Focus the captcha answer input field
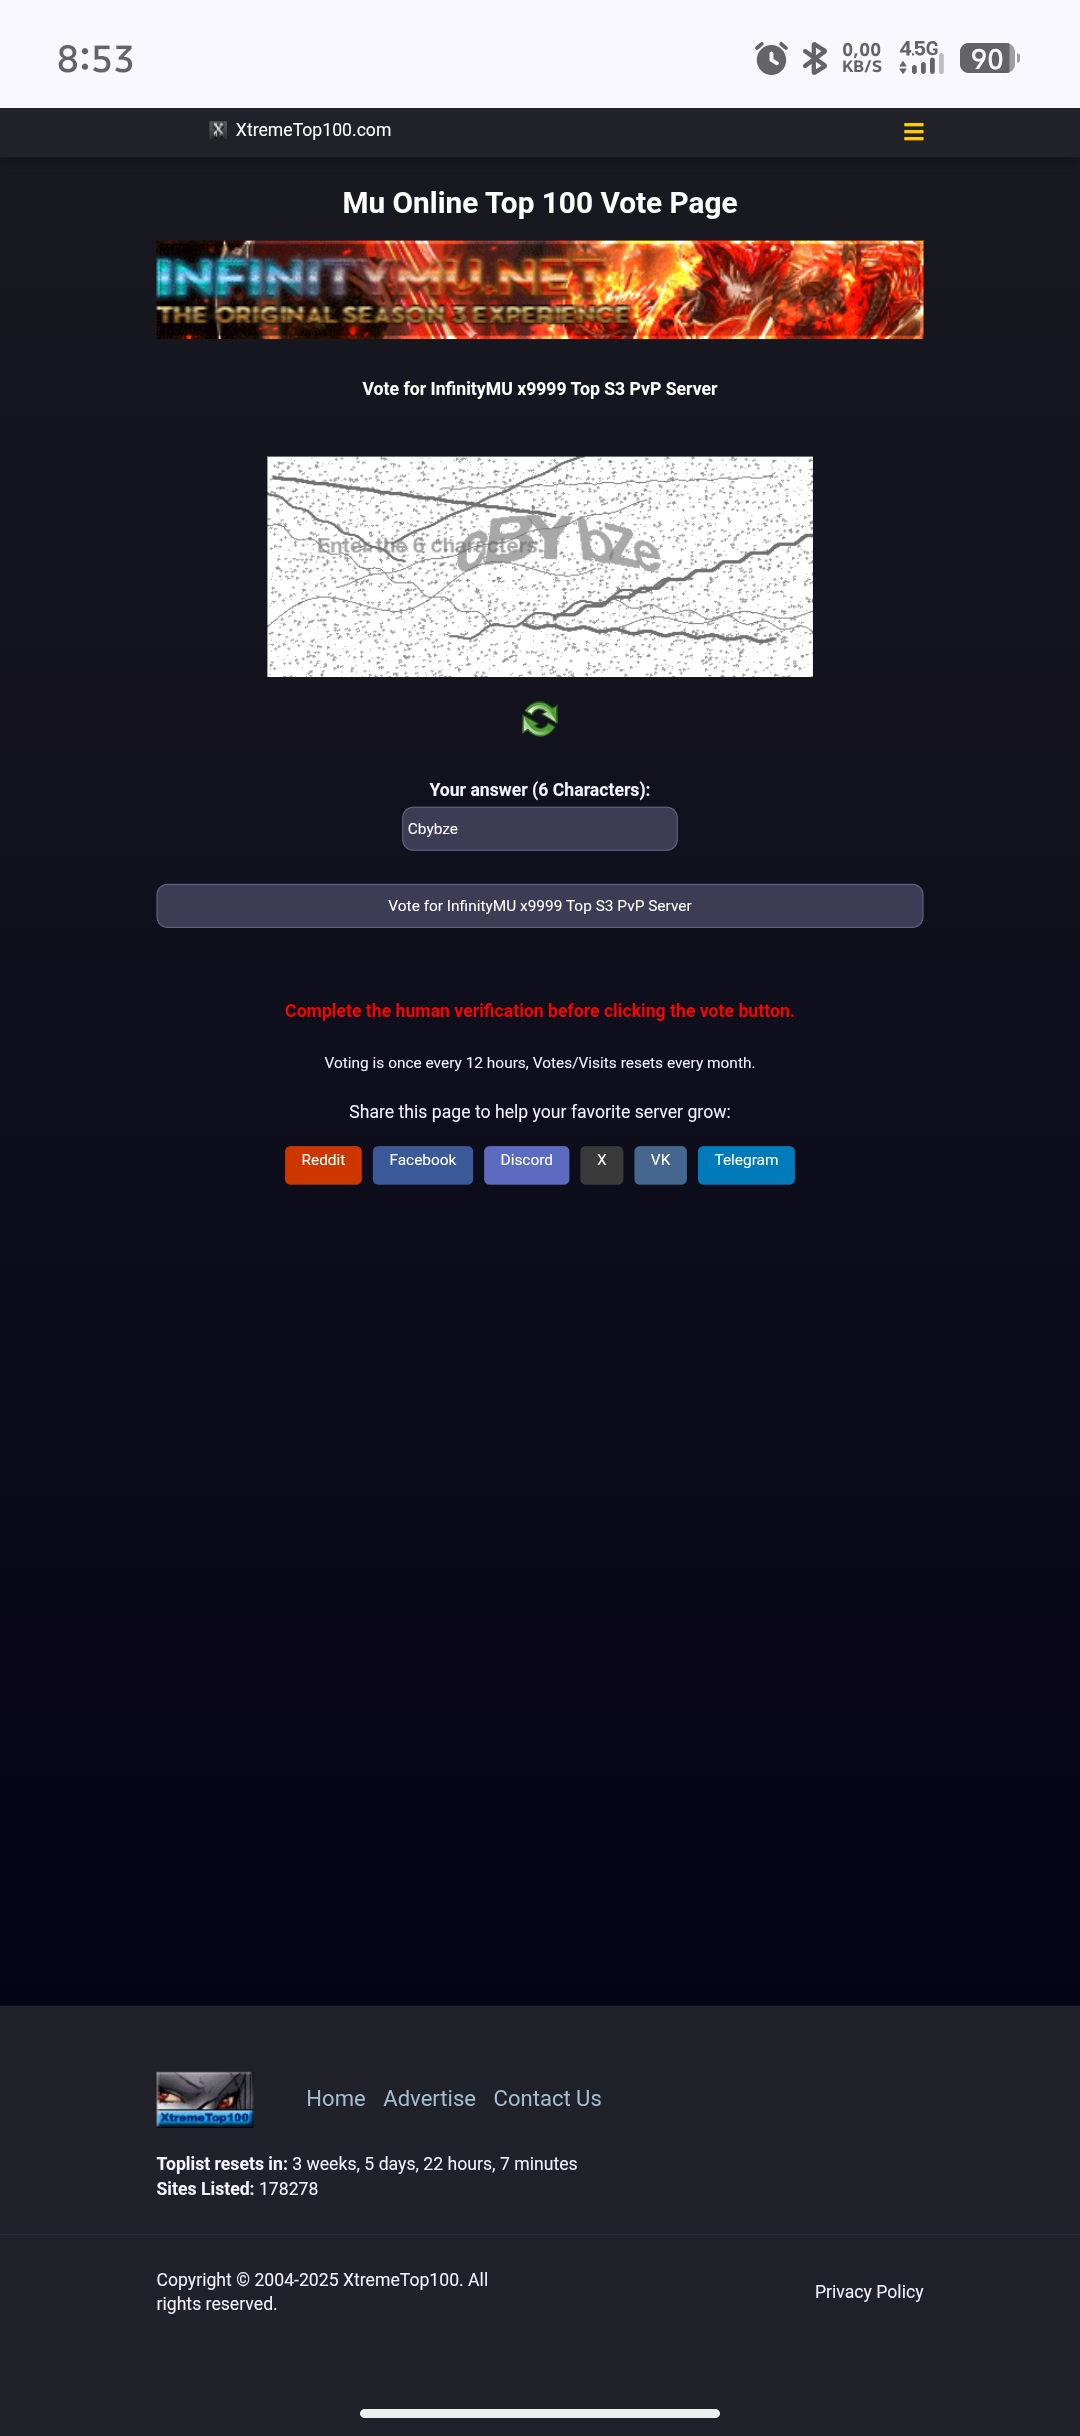The width and height of the screenshot is (1080, 2436). (x=540, y=829)
